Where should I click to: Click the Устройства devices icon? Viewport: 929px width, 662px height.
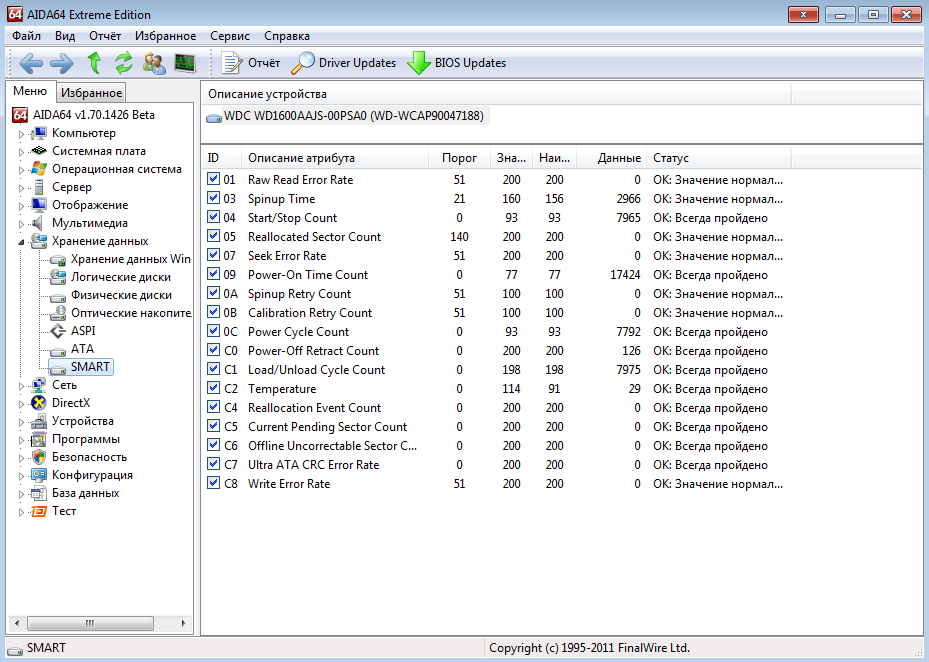point(39,421)
